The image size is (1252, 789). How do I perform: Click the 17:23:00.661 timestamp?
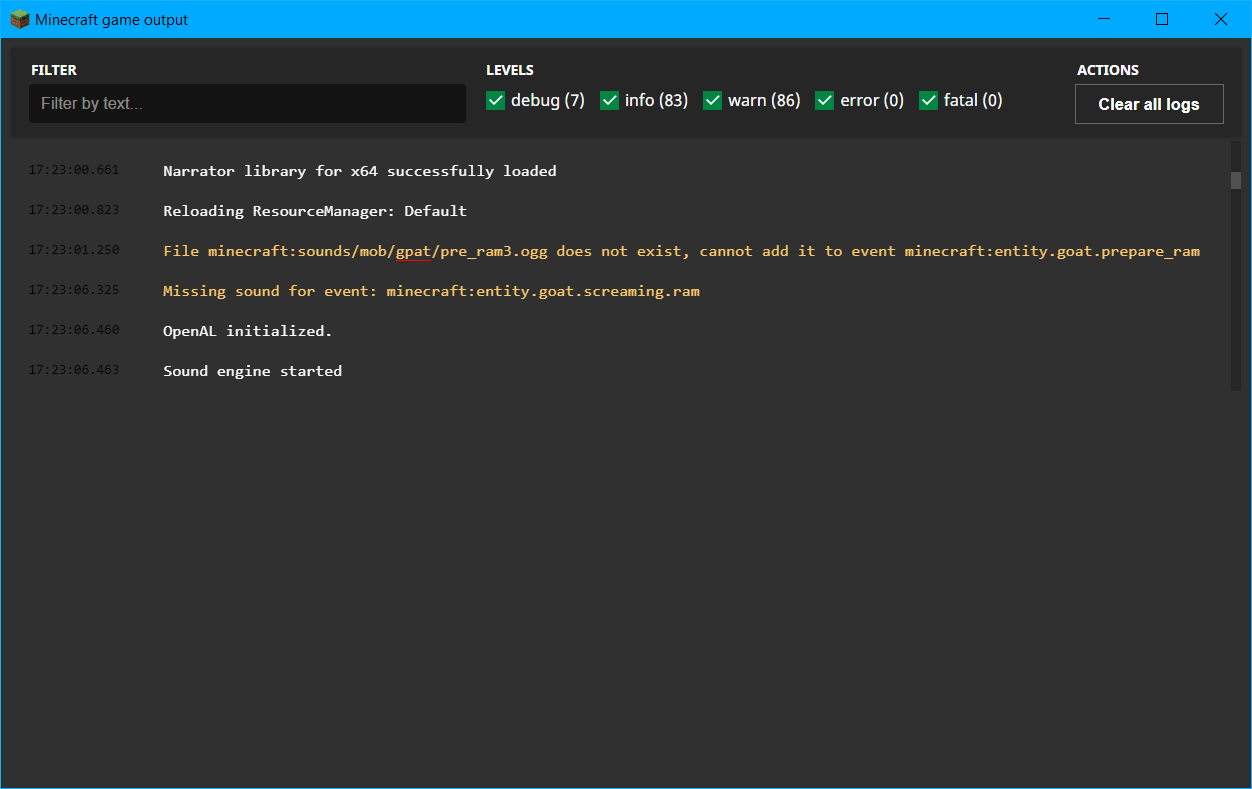pyautogui.click(x=73, y=170)
